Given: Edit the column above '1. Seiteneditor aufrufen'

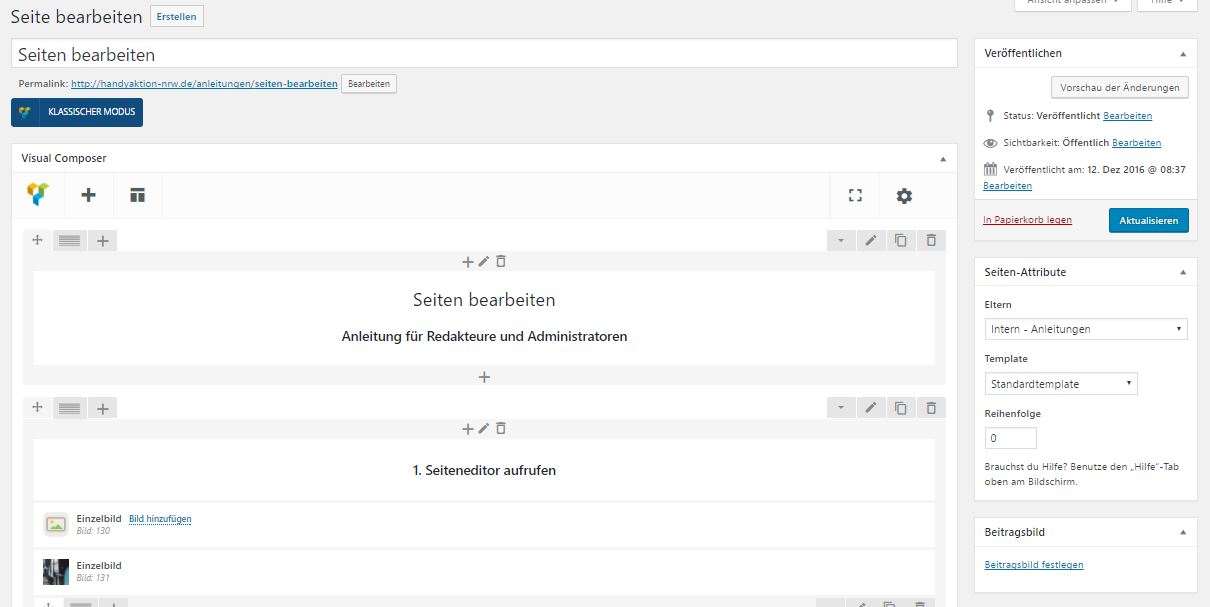Looking at the screenshot, I should [x=484, y=428].
